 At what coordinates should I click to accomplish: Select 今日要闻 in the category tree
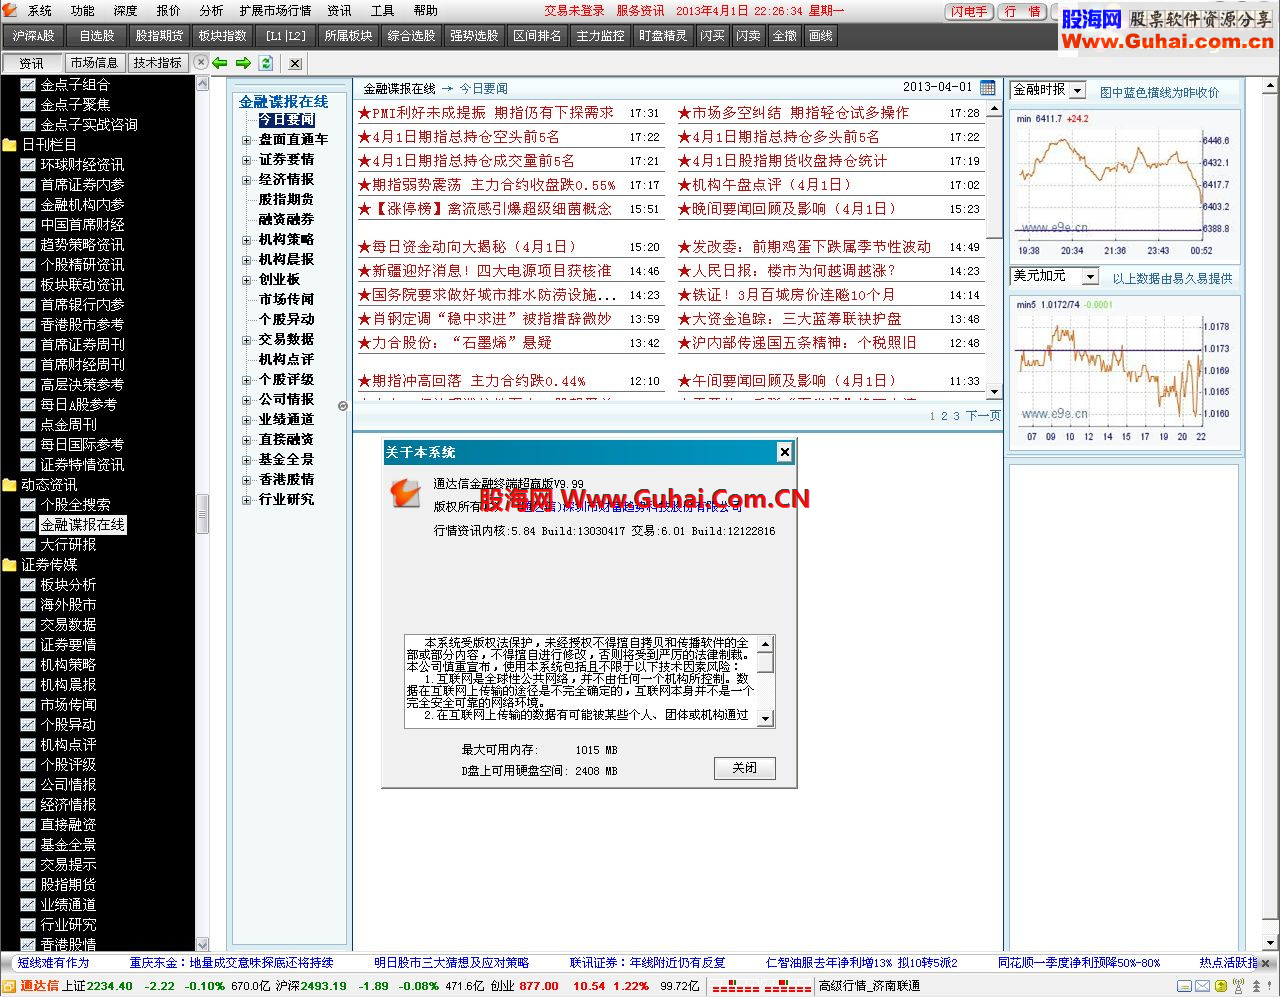[287, 120]
